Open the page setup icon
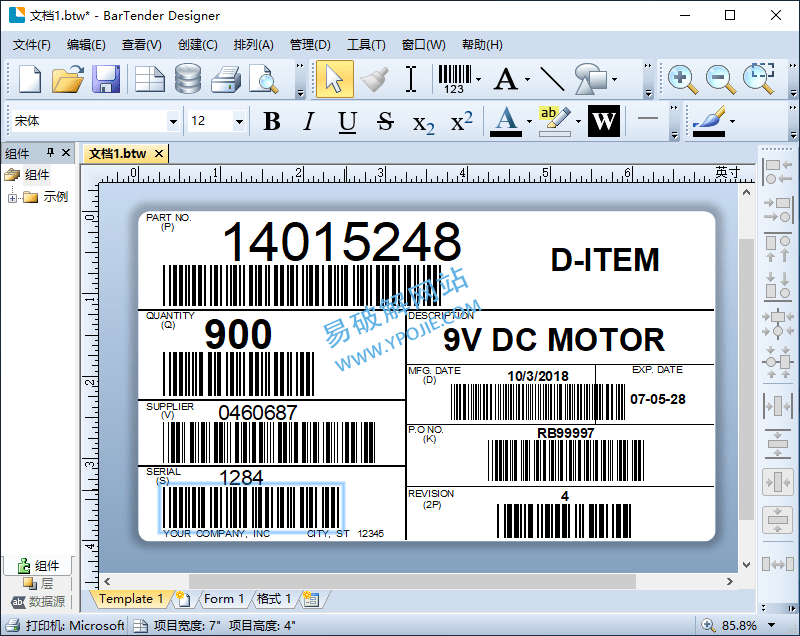 [149, 79]
